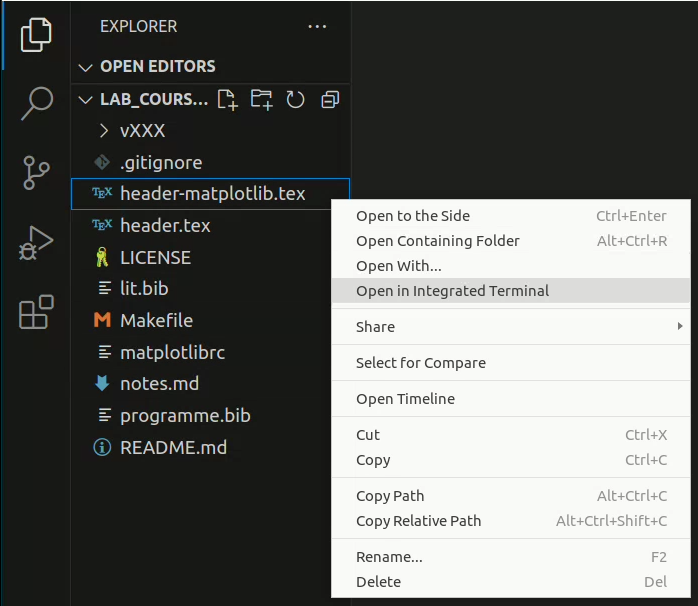Click the New Folder icon
The width and height of the screenshot is (698, 606).
[x=261, y=99]
